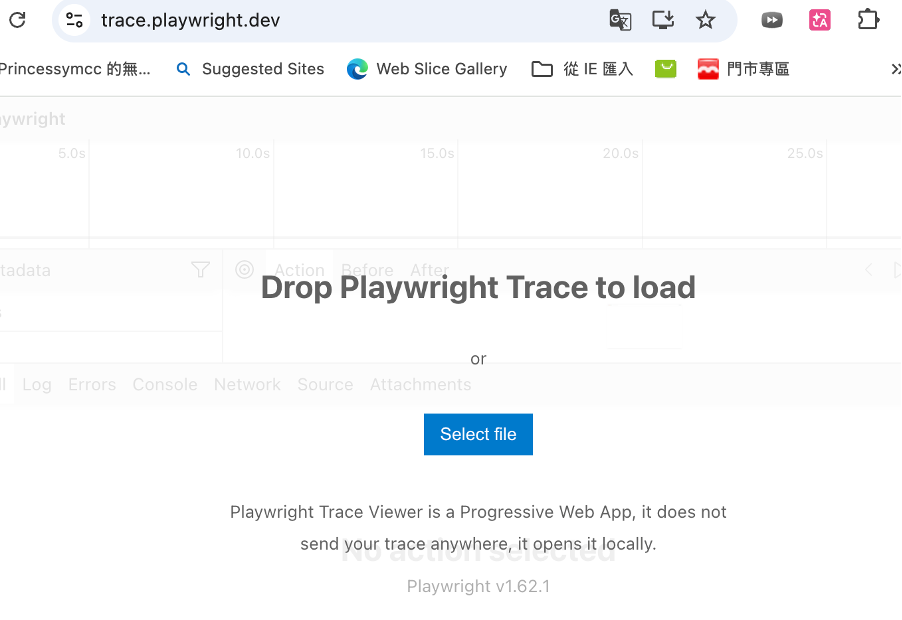This screenshot has width=902, height=620.
Task: Open the Network tab
Action: coord(247,384)
